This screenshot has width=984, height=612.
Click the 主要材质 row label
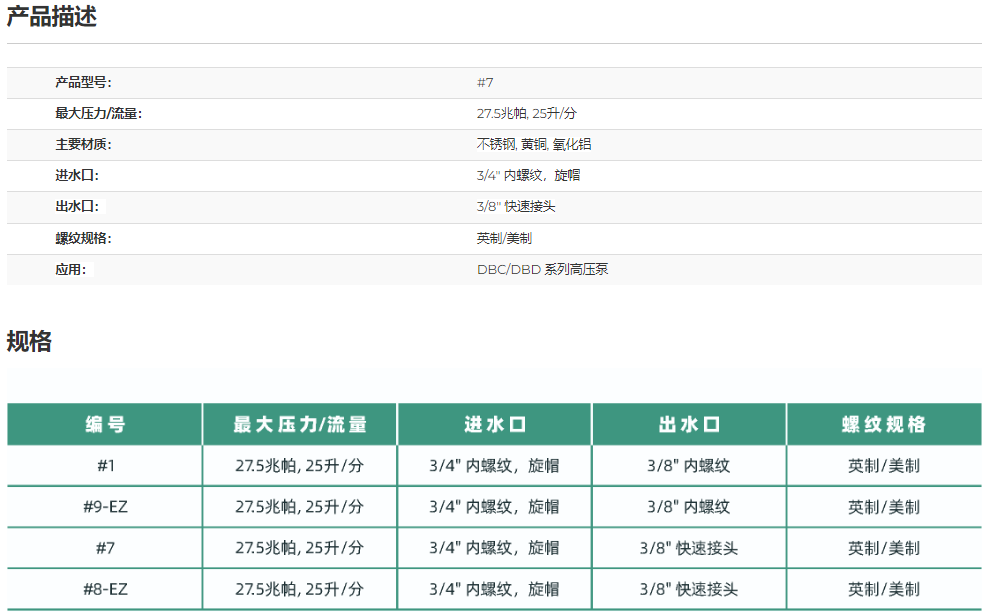83,144
